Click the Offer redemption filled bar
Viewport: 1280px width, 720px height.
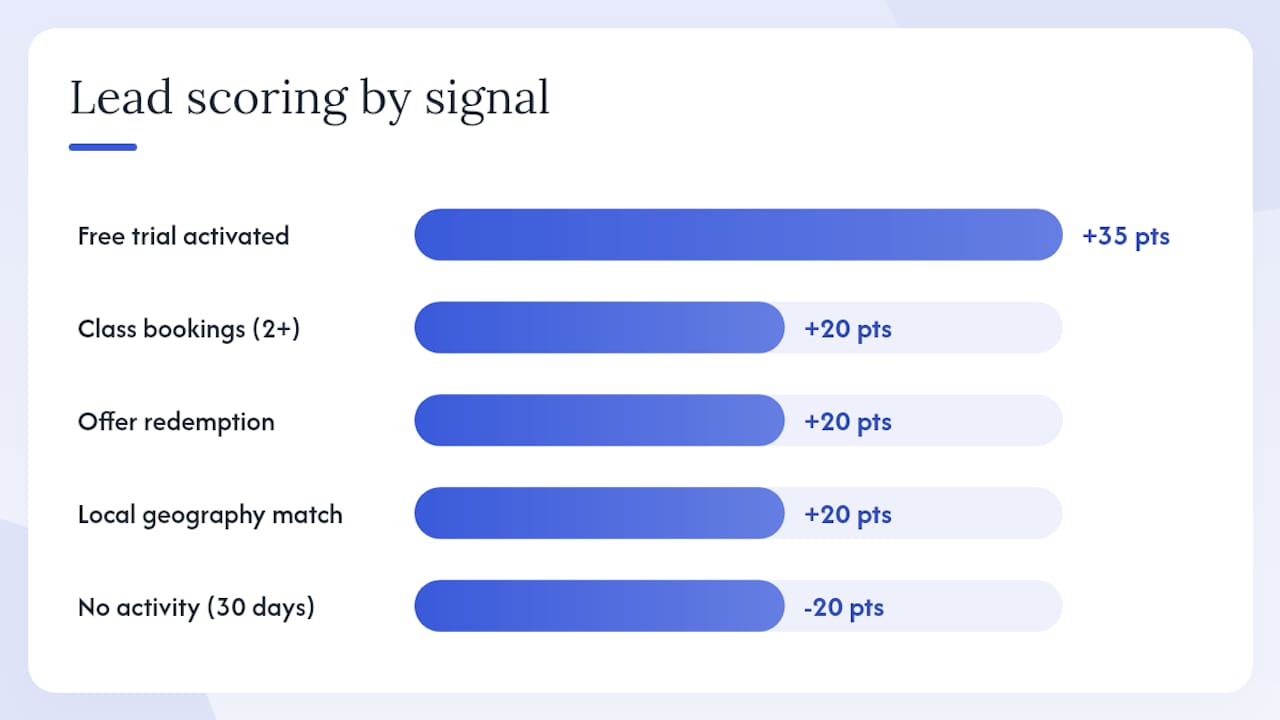coord(599,420)
